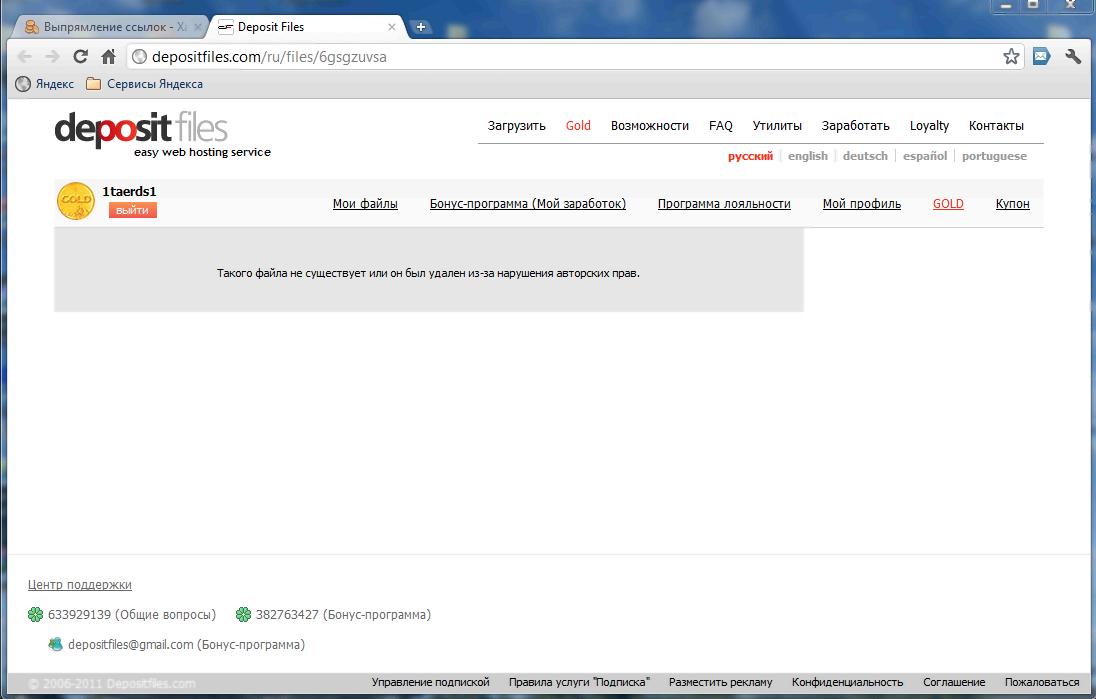The height and width of the screenshot is (699, 1096).
Task: Click the file-not-found message text
Action: pos(428,273)
